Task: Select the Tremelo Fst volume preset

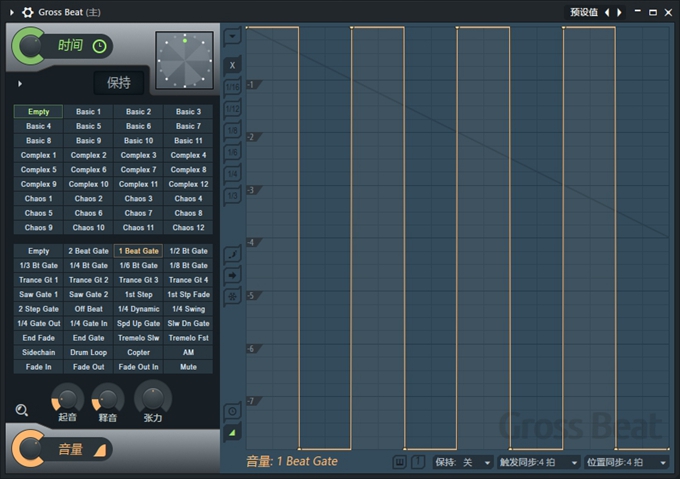Action: tap(188, 338)
